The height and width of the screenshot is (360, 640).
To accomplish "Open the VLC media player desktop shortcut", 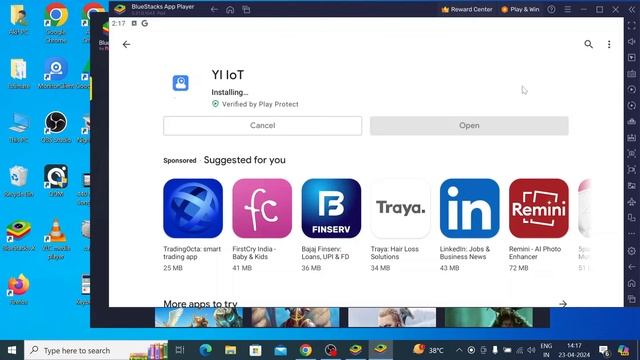I will [x=56, y=238].
